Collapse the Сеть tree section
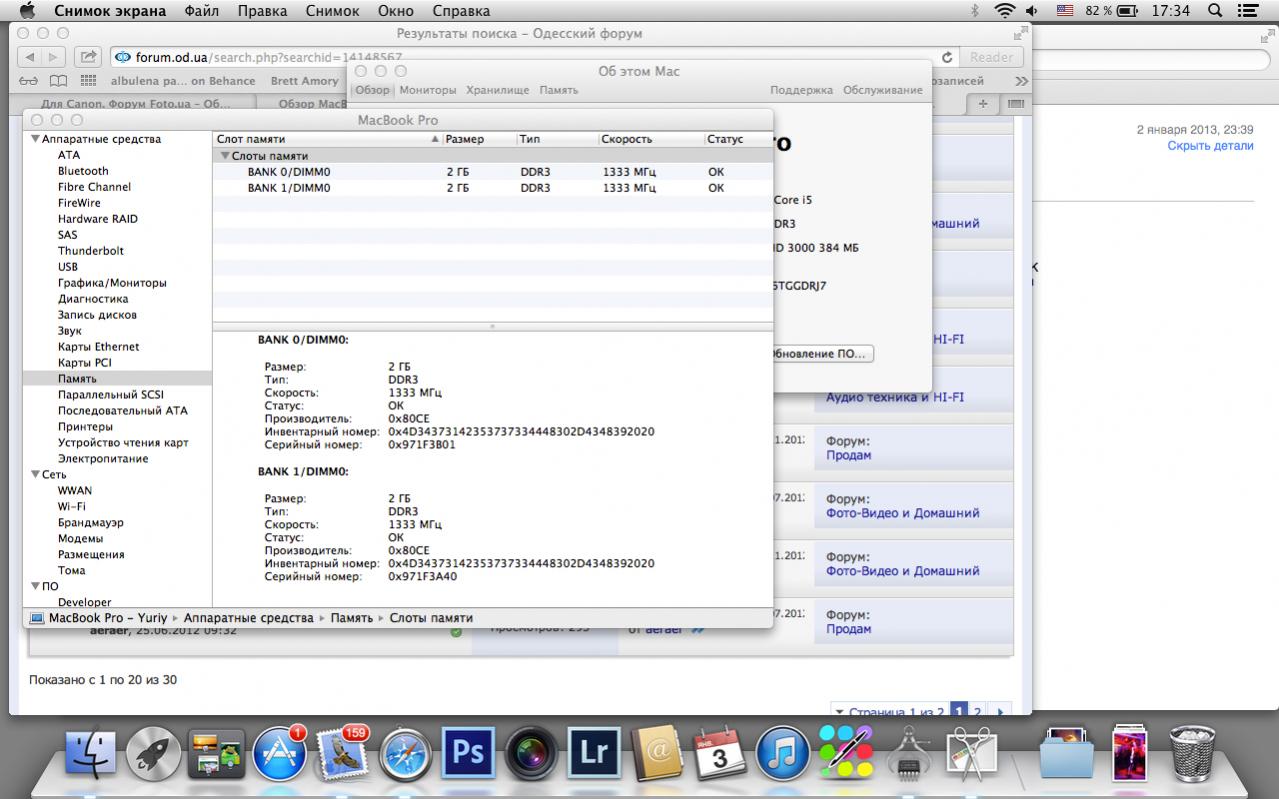The height and width of the screenshot is (799, 1279). (x=36, y=475)
